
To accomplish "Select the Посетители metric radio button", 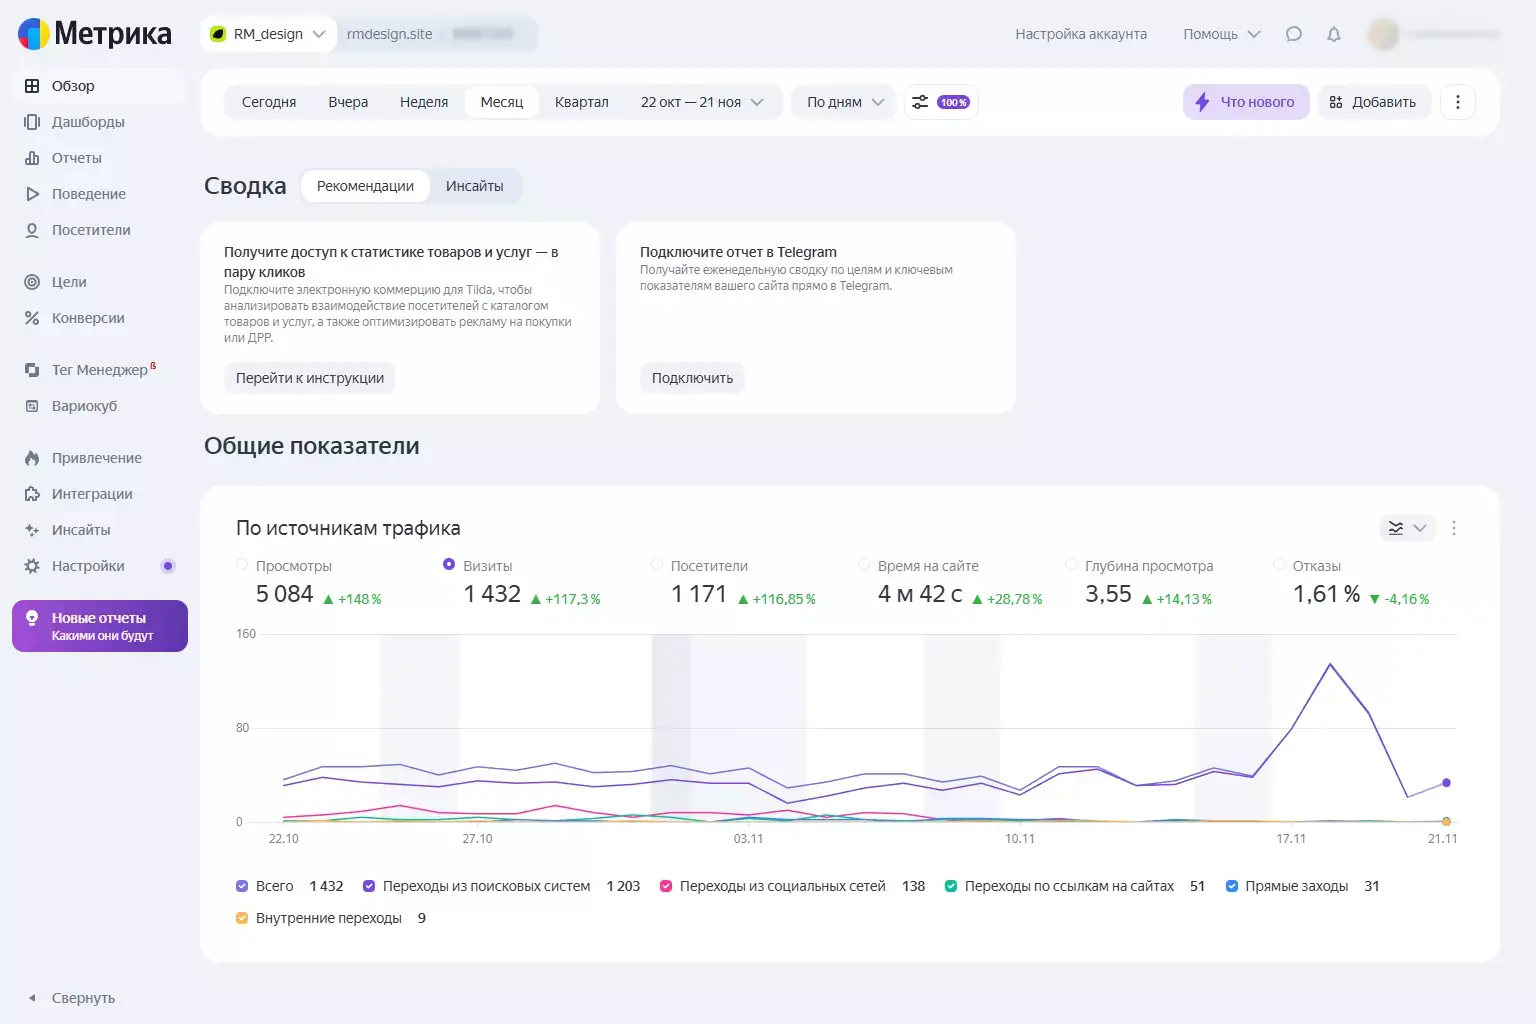I will click(x=657, y=565).
